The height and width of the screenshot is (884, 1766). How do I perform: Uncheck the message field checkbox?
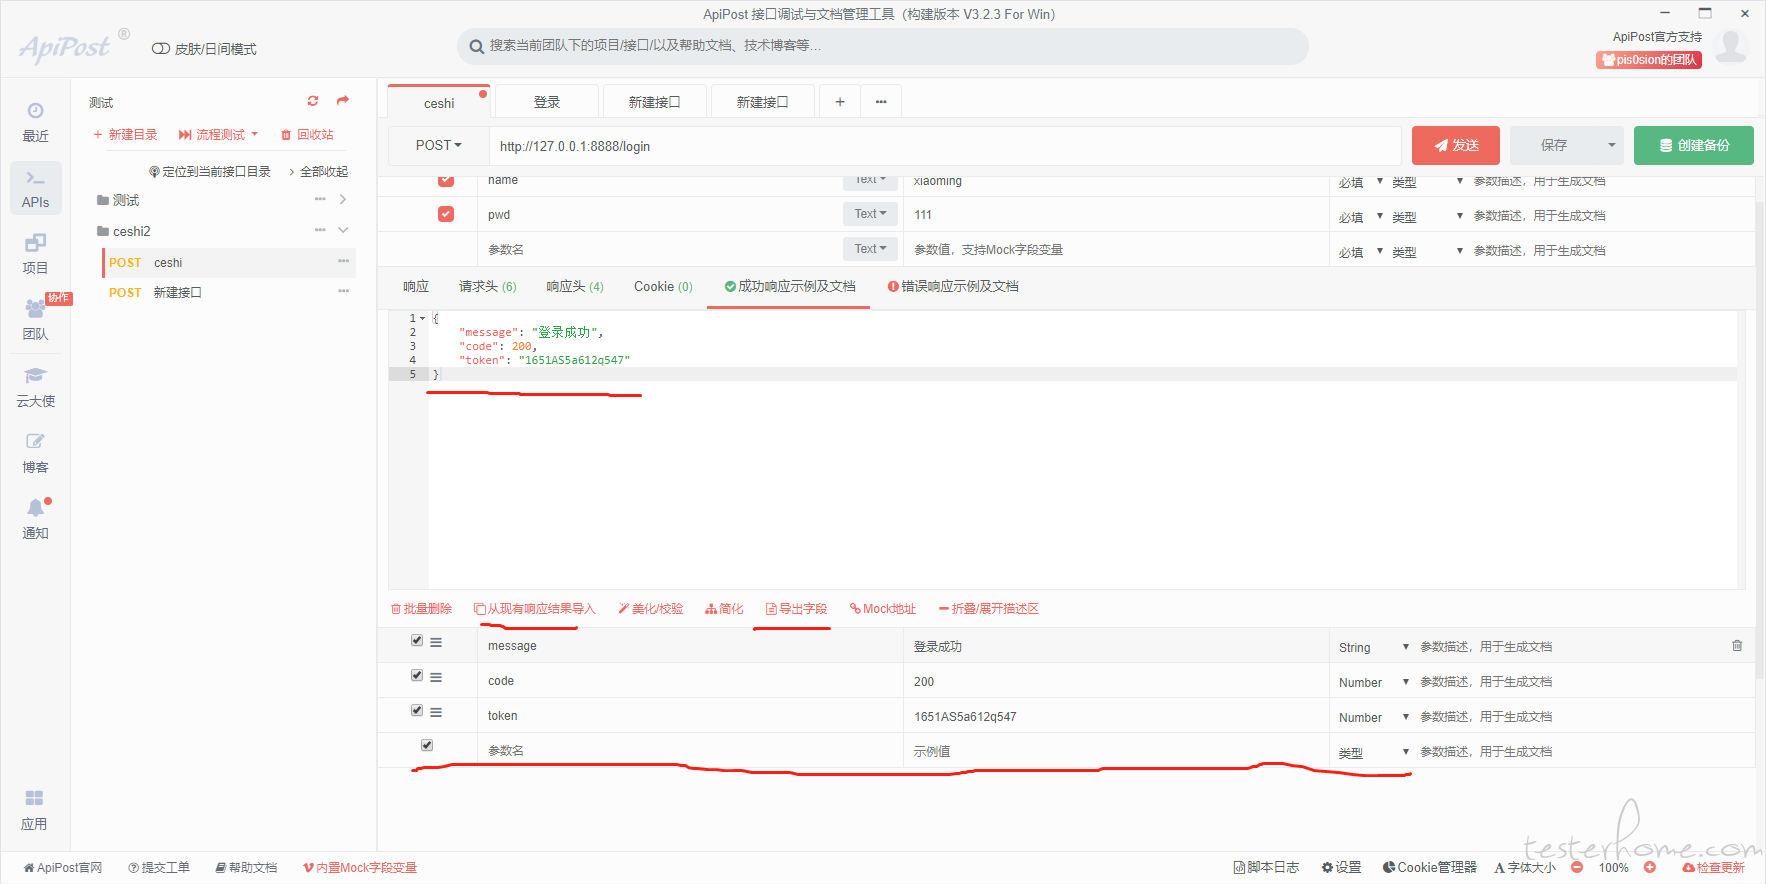pyautogui.click(x=417, y=640)
